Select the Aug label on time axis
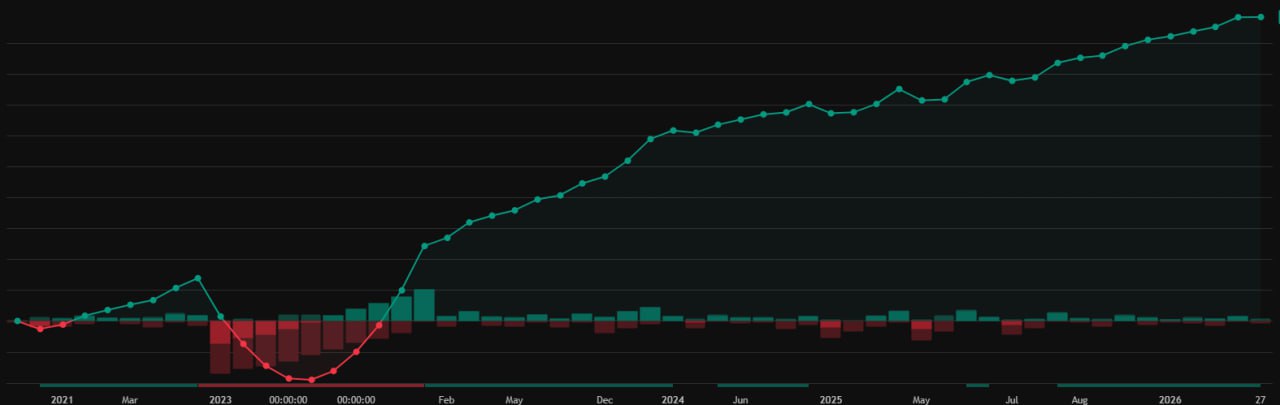1280x405 pixels. [1080, 399]
